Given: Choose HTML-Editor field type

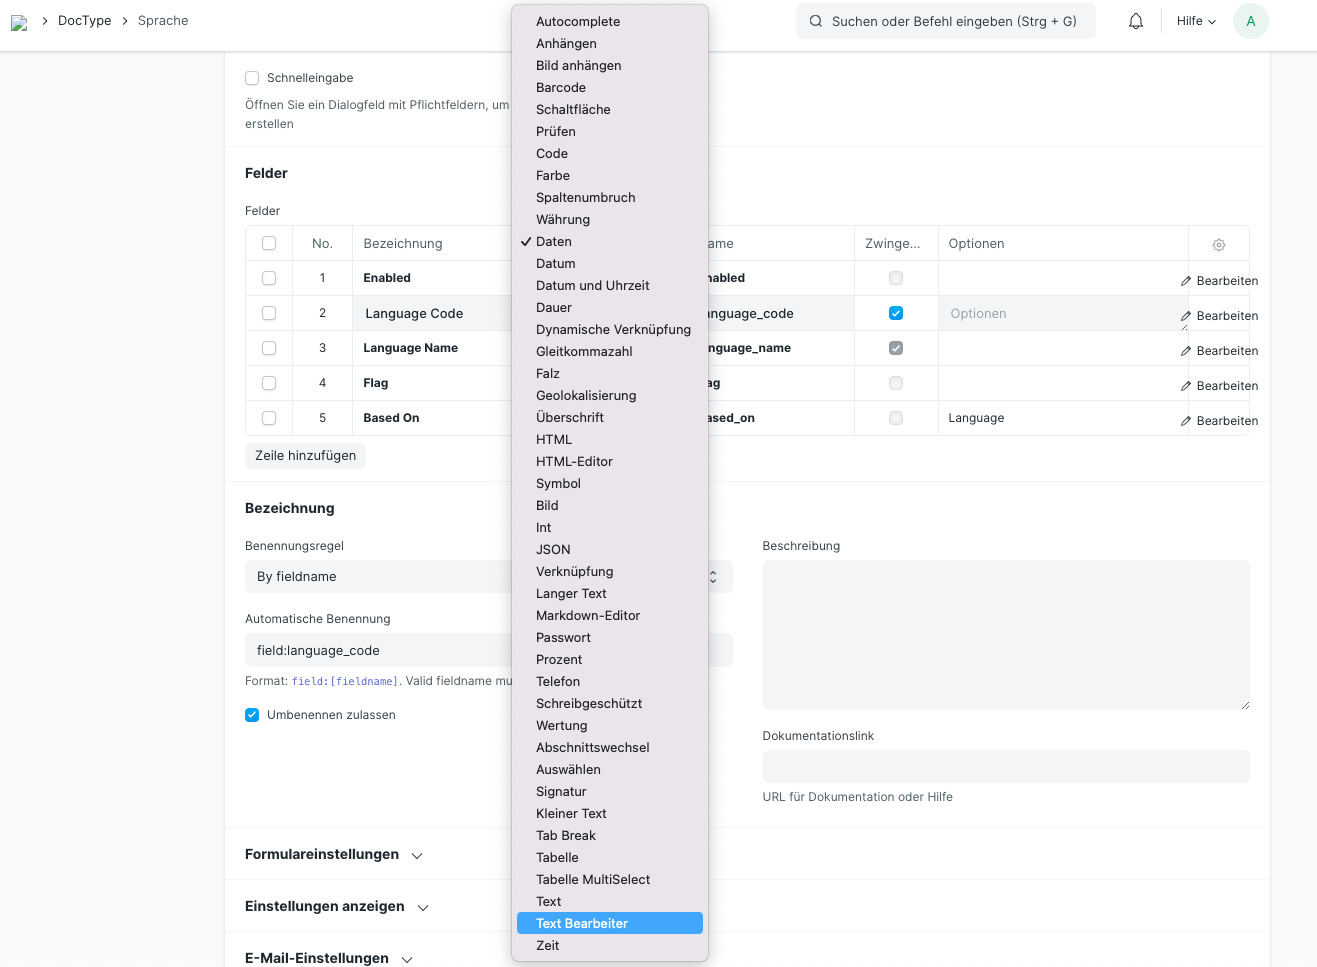Looking at the screenshot, I should pos(610,462).
